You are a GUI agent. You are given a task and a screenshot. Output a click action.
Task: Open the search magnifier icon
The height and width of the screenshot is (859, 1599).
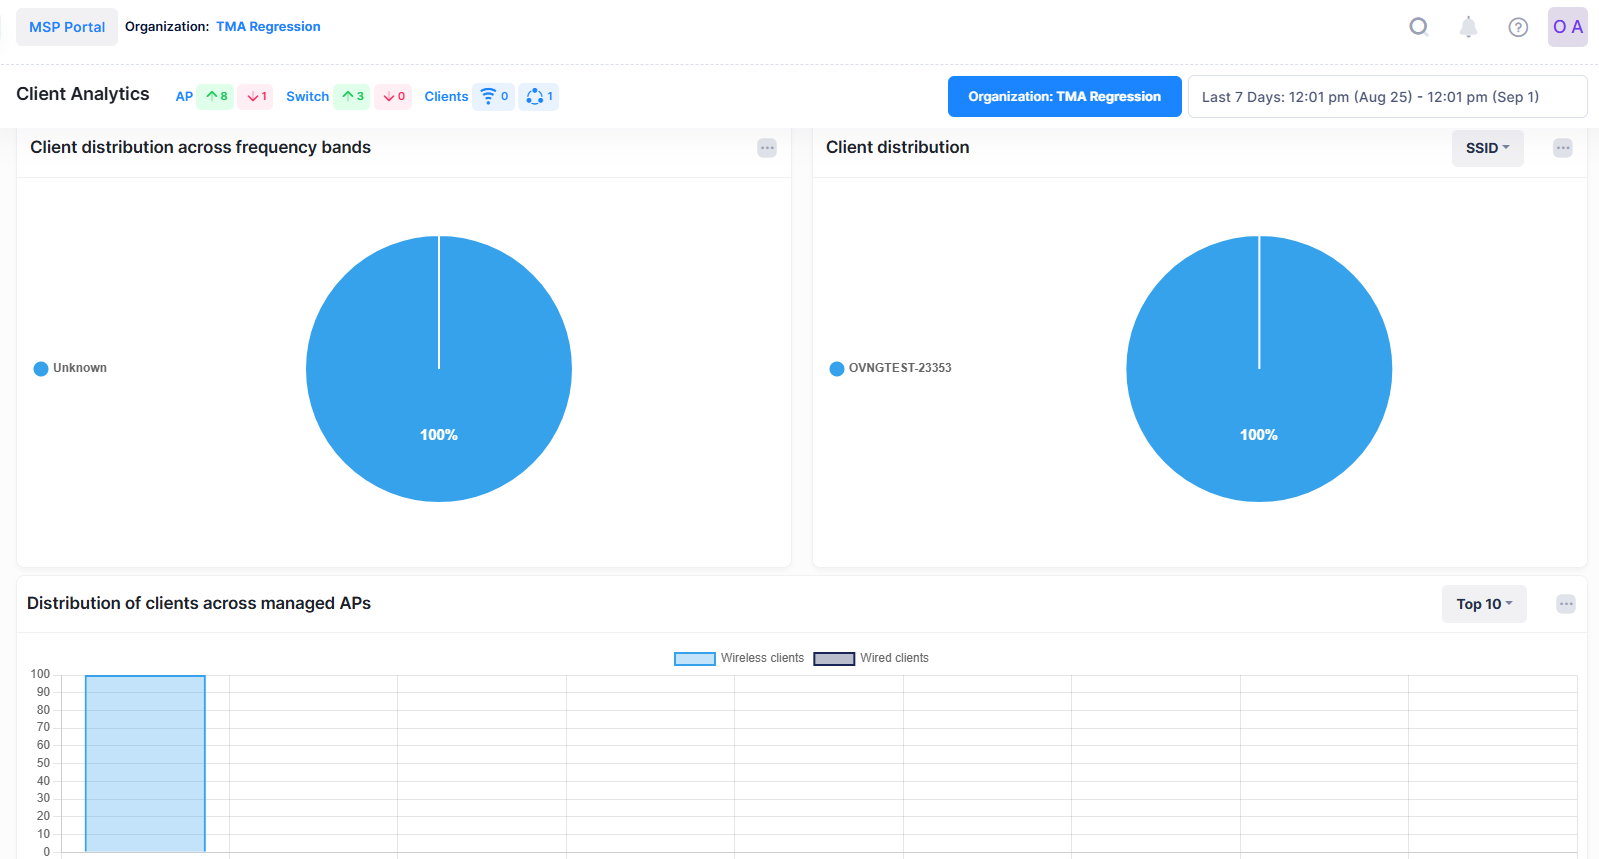coord(1418,27)
